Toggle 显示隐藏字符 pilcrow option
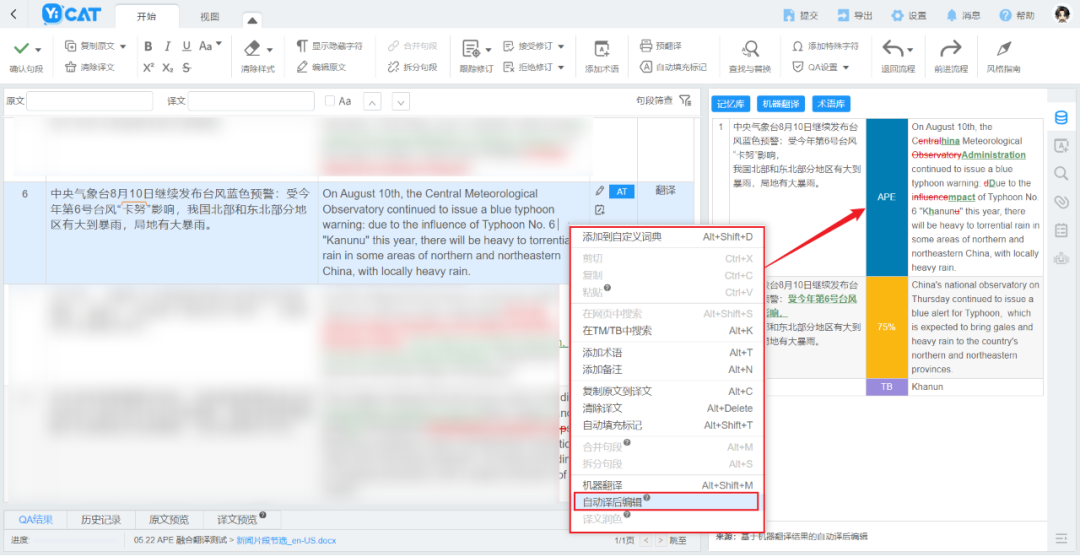The image size is (1080, 557). pos(330,46)
